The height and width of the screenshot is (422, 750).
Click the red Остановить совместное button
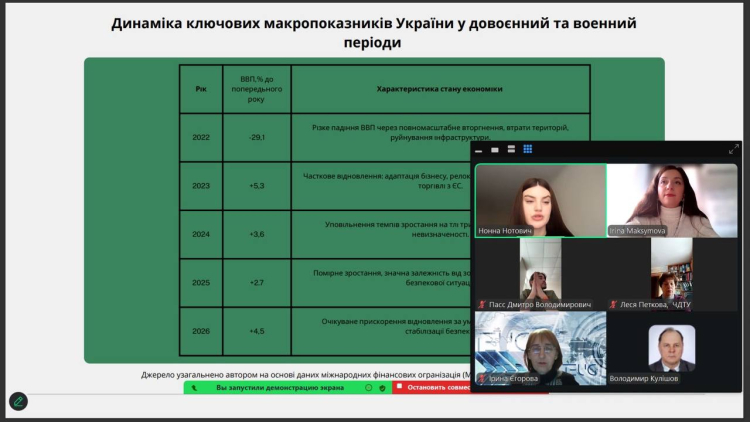(x=432, y=387)
